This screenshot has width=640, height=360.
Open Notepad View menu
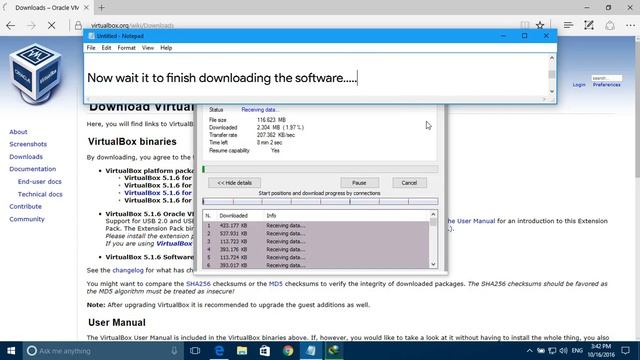[x=148, y=48]
